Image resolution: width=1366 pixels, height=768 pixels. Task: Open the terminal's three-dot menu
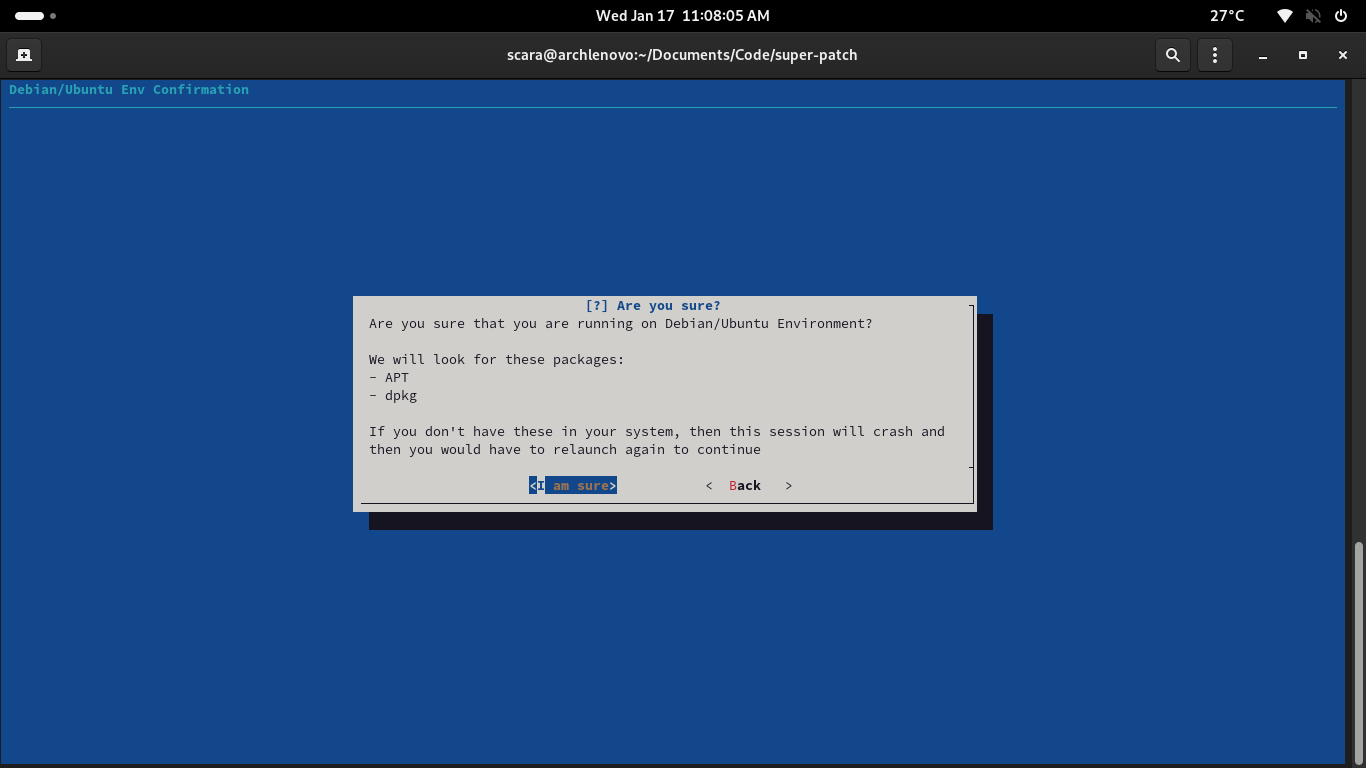1215,55
